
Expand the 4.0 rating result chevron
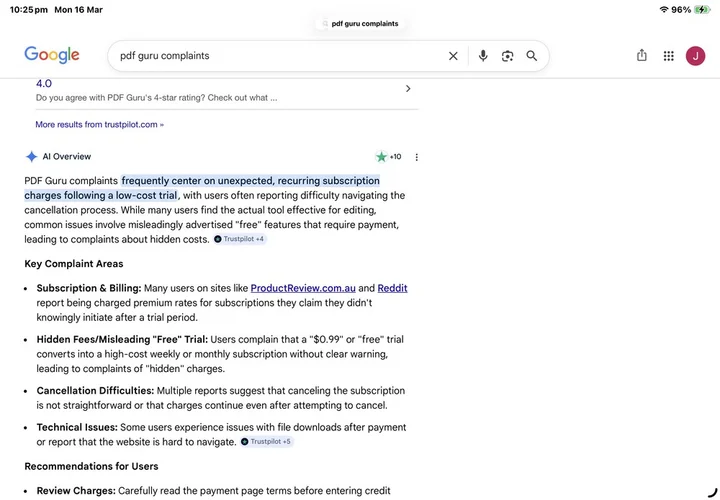[x=408, y=89]
